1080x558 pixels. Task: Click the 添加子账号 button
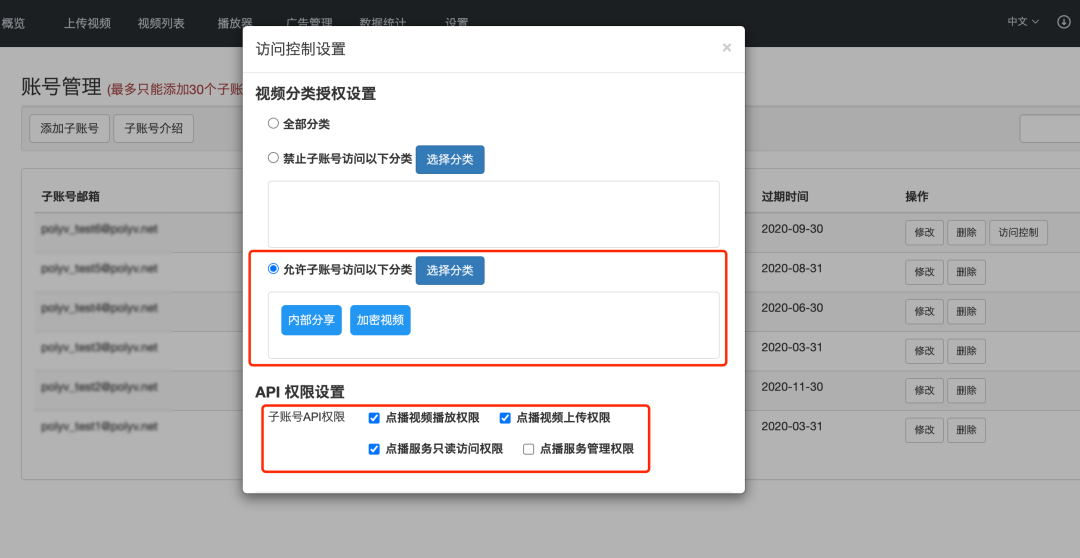click(x=69, y=129)
